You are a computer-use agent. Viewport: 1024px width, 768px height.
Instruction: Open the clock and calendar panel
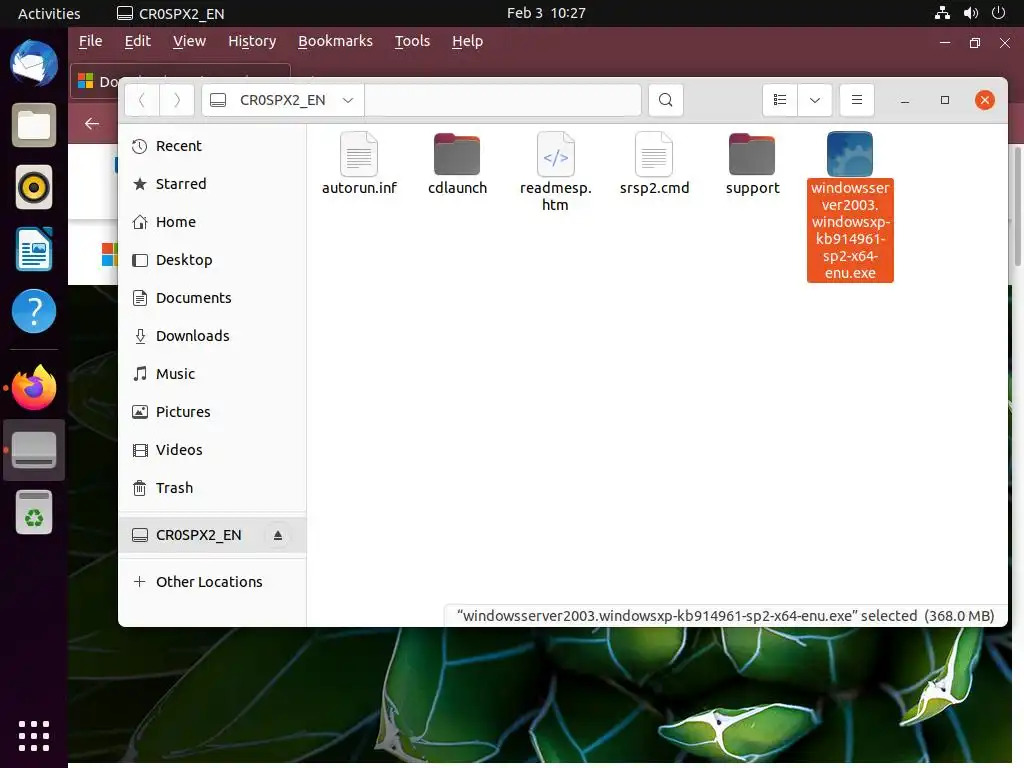546,13
